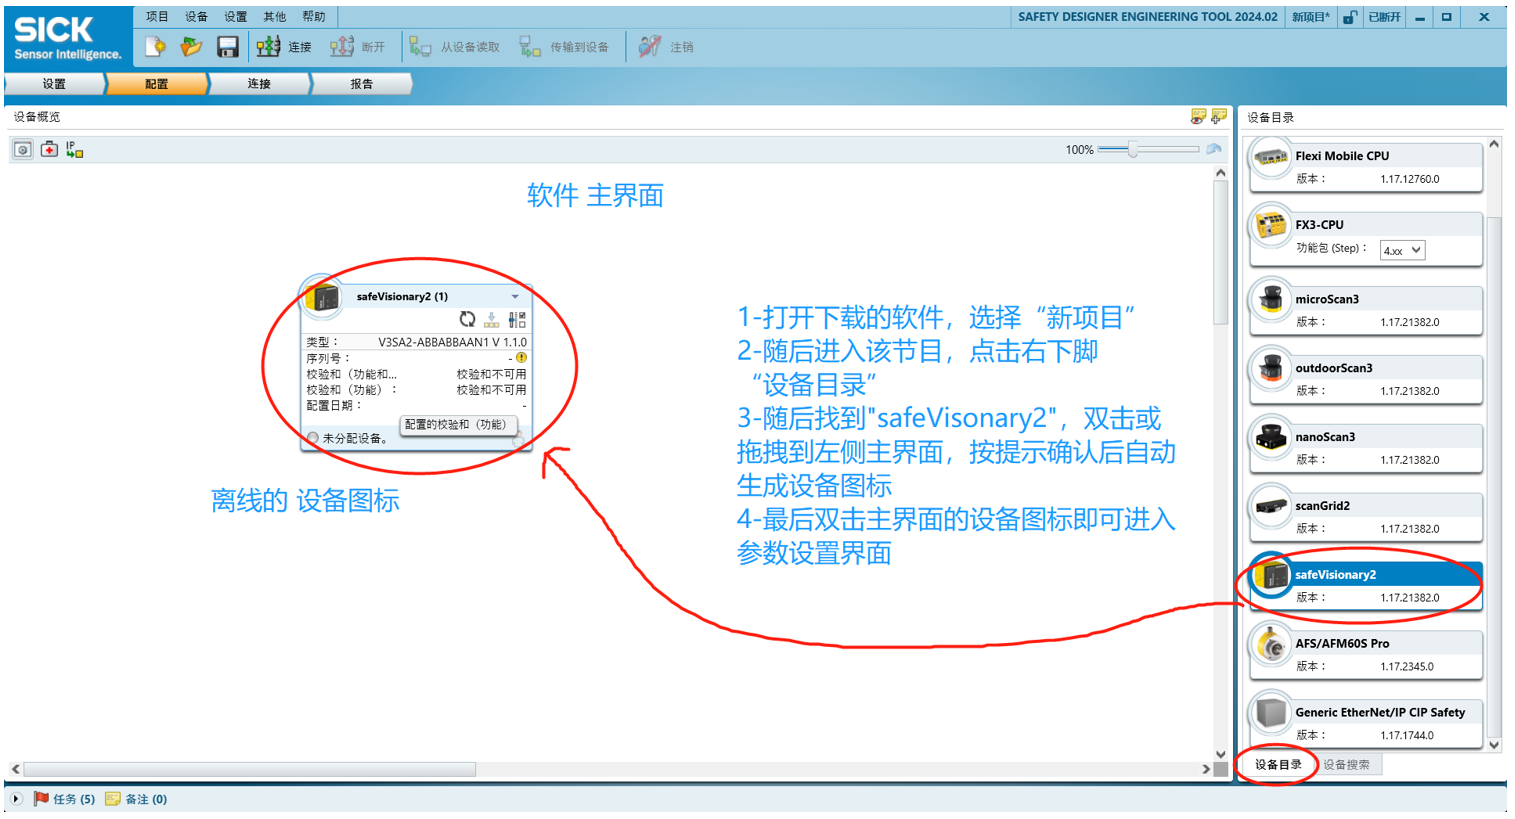Screen dimensions: 1515x819
Task: Click the Save project floppy disk icon
Action: [228, 46]
